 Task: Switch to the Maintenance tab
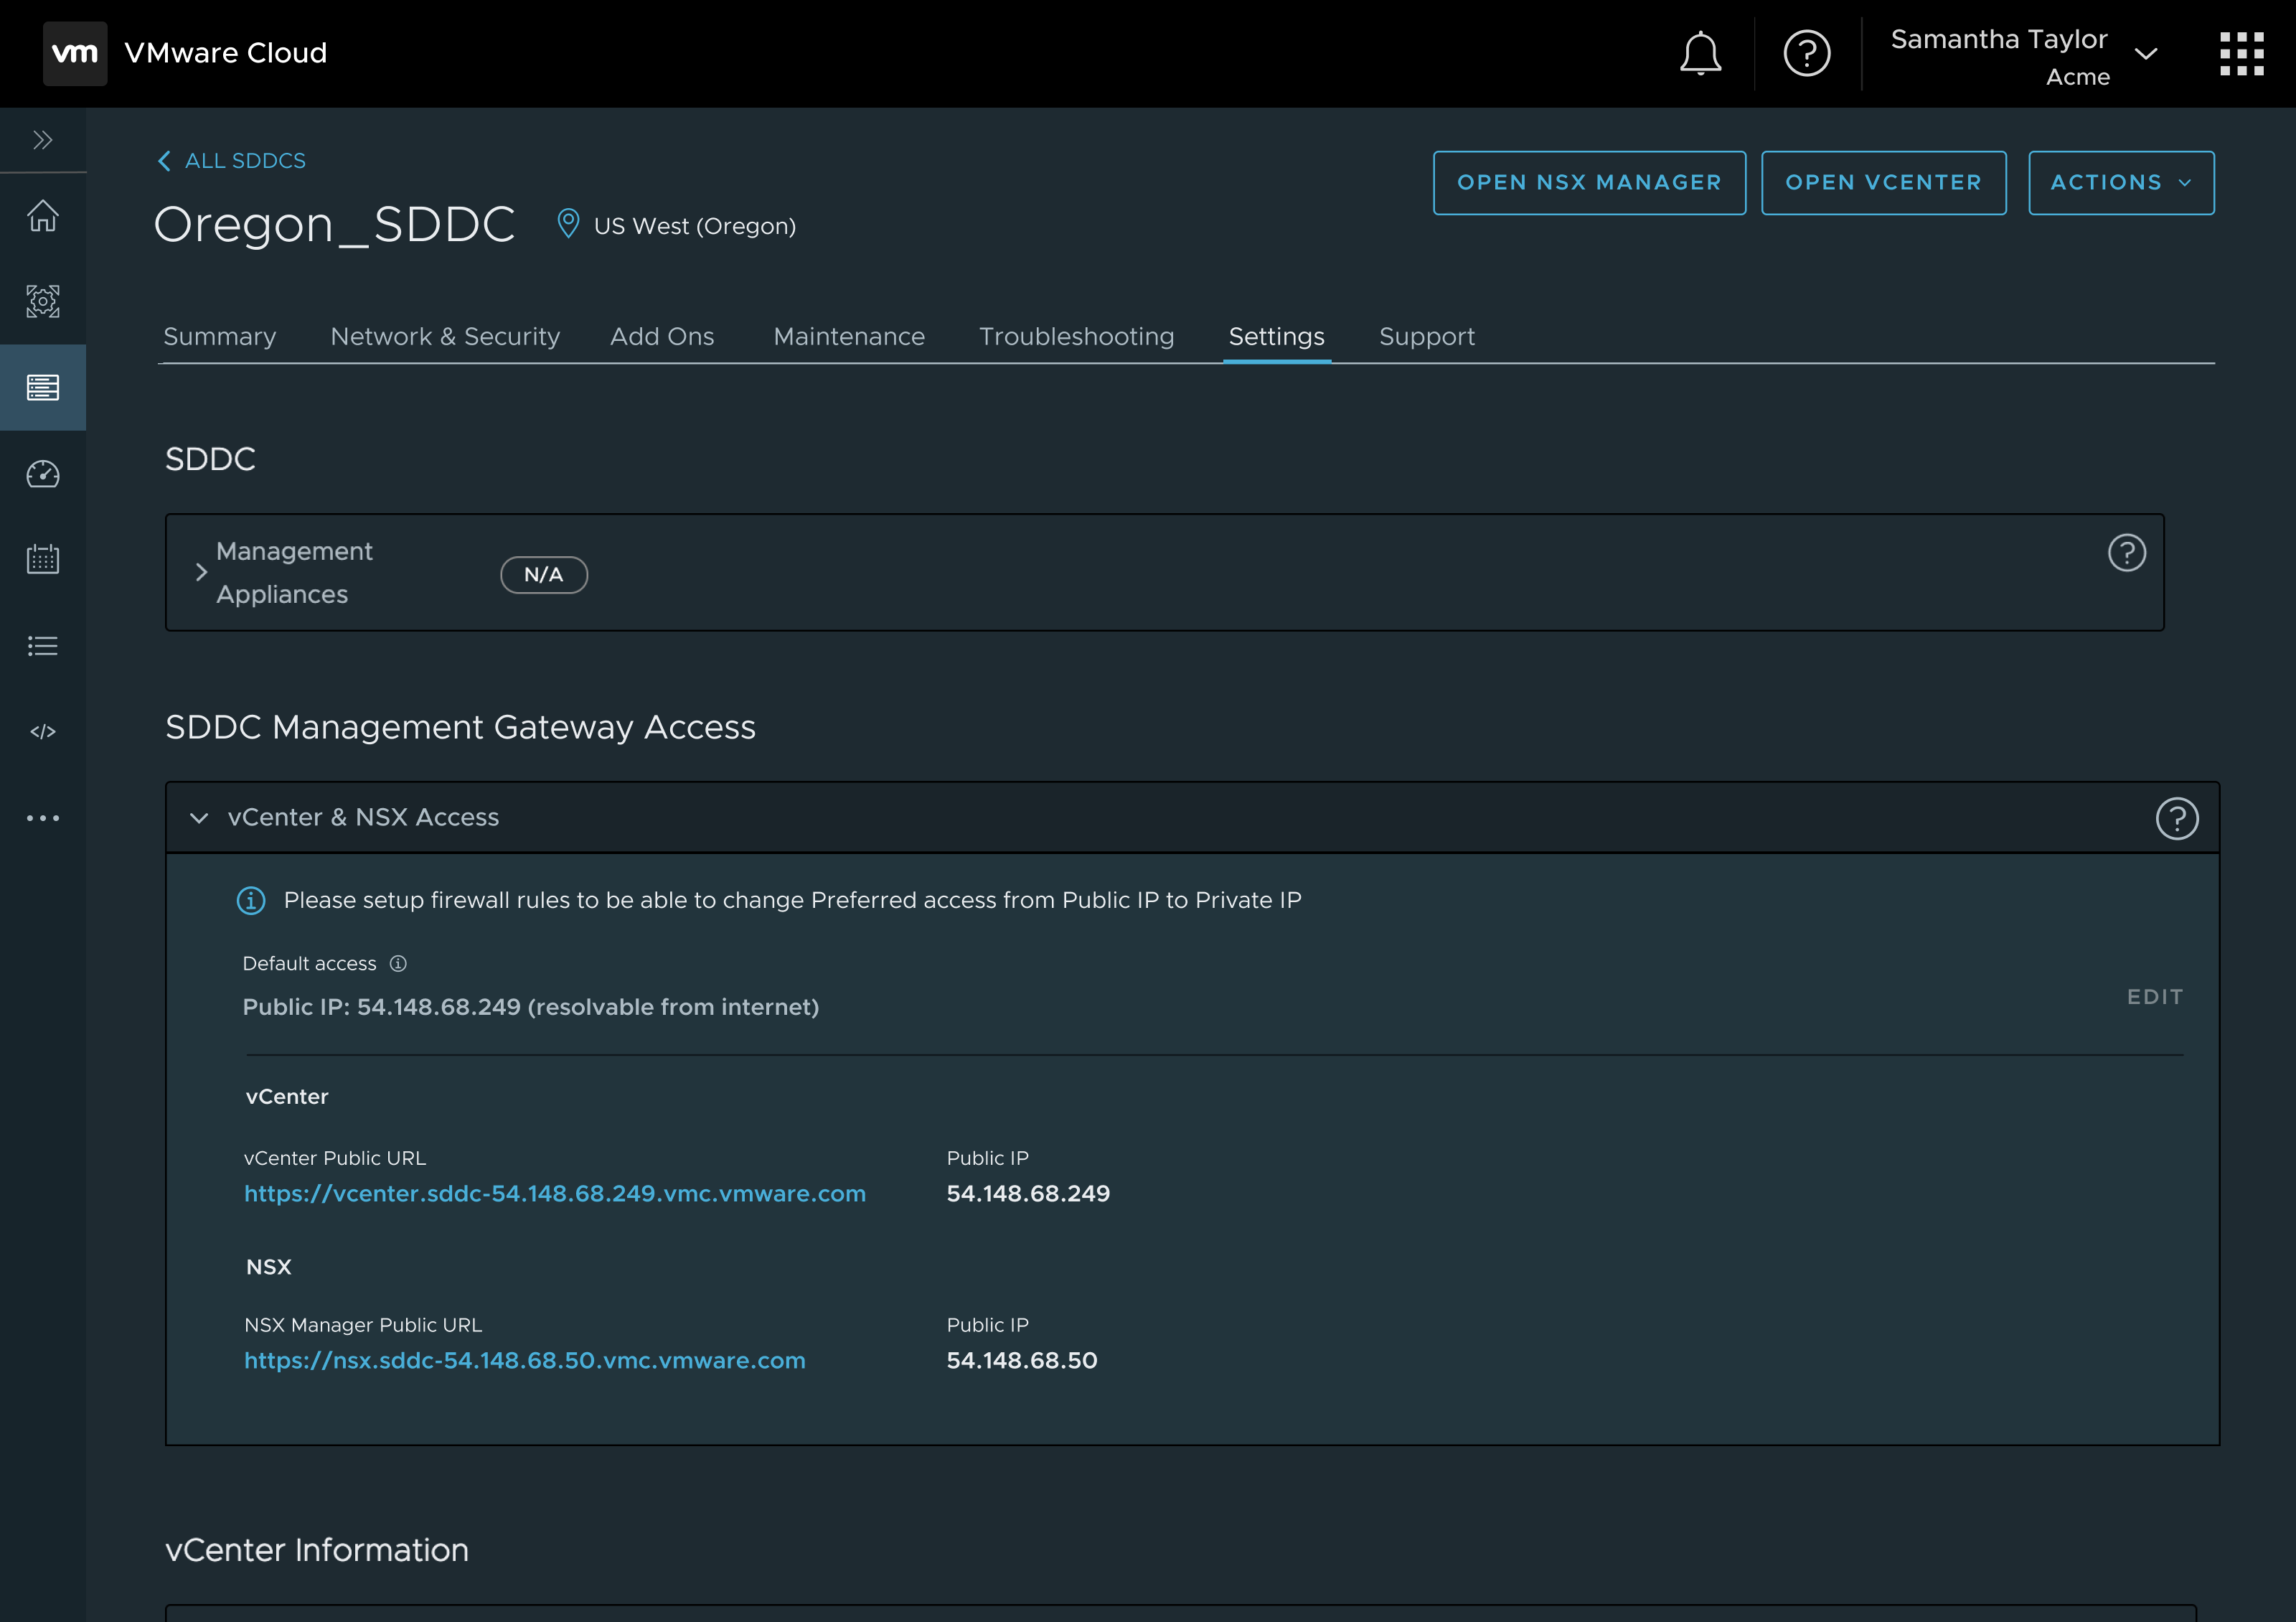click(849, 337)
